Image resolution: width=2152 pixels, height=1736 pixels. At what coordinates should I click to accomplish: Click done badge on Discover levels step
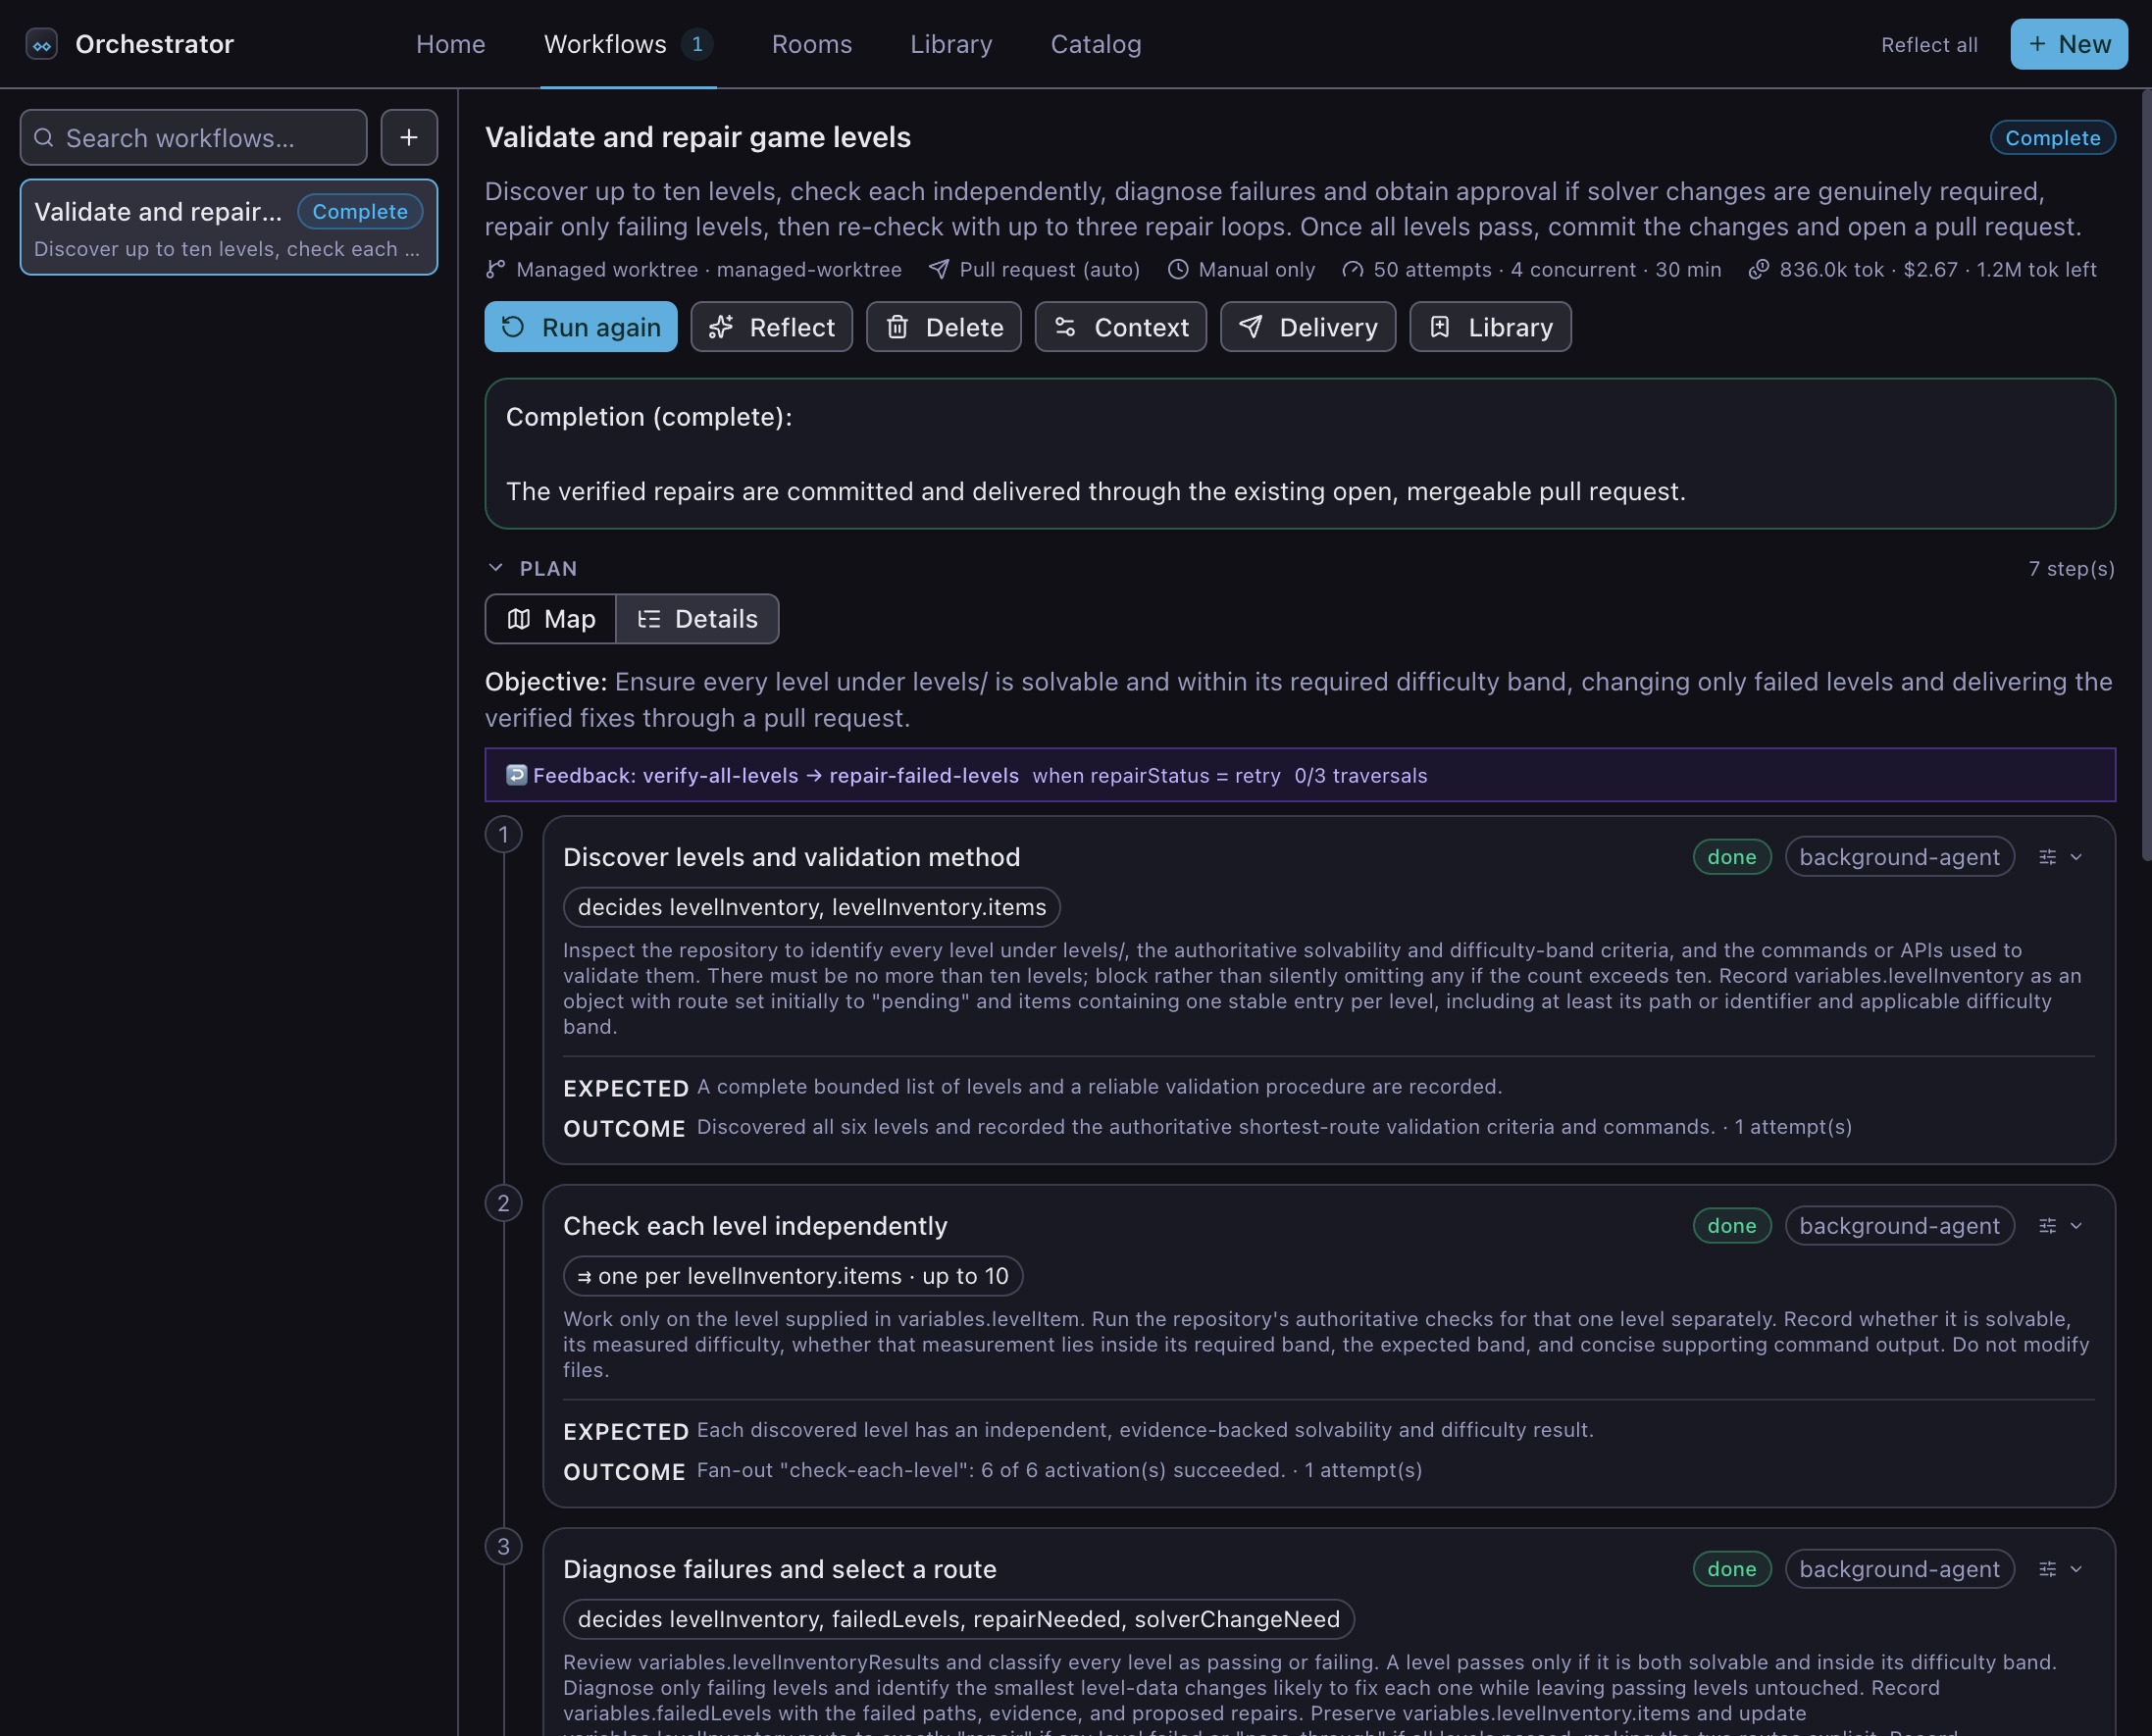tap(1731, 857)
